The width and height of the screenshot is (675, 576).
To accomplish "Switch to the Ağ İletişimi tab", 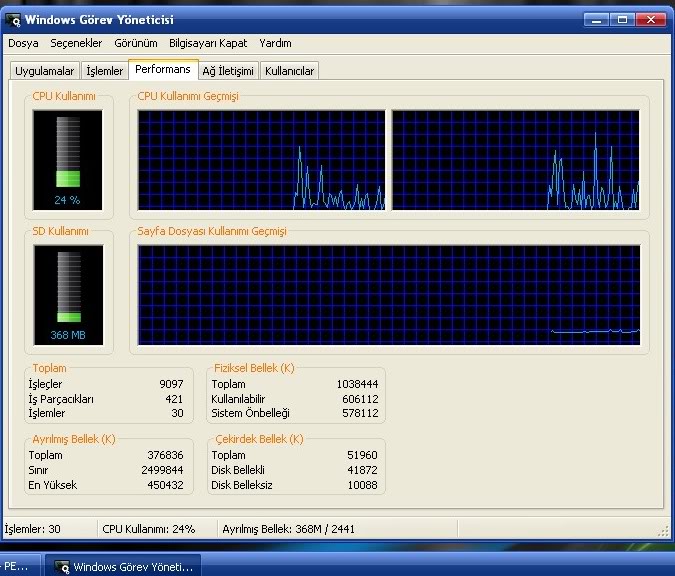I will tap(228, 71).
